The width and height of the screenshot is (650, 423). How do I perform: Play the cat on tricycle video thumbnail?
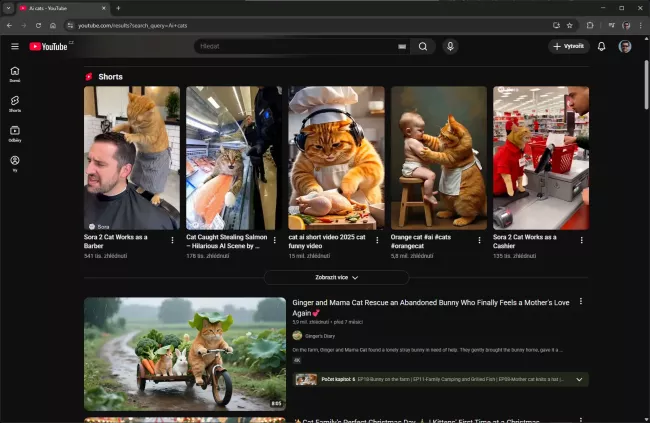point(185,354)
